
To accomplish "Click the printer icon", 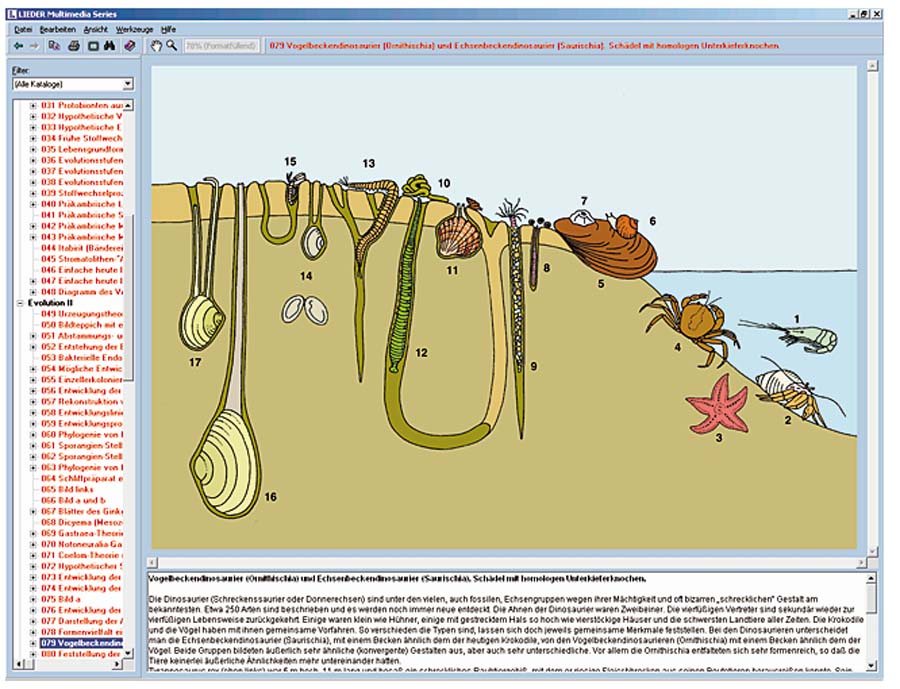I will (x=73, y=46).
